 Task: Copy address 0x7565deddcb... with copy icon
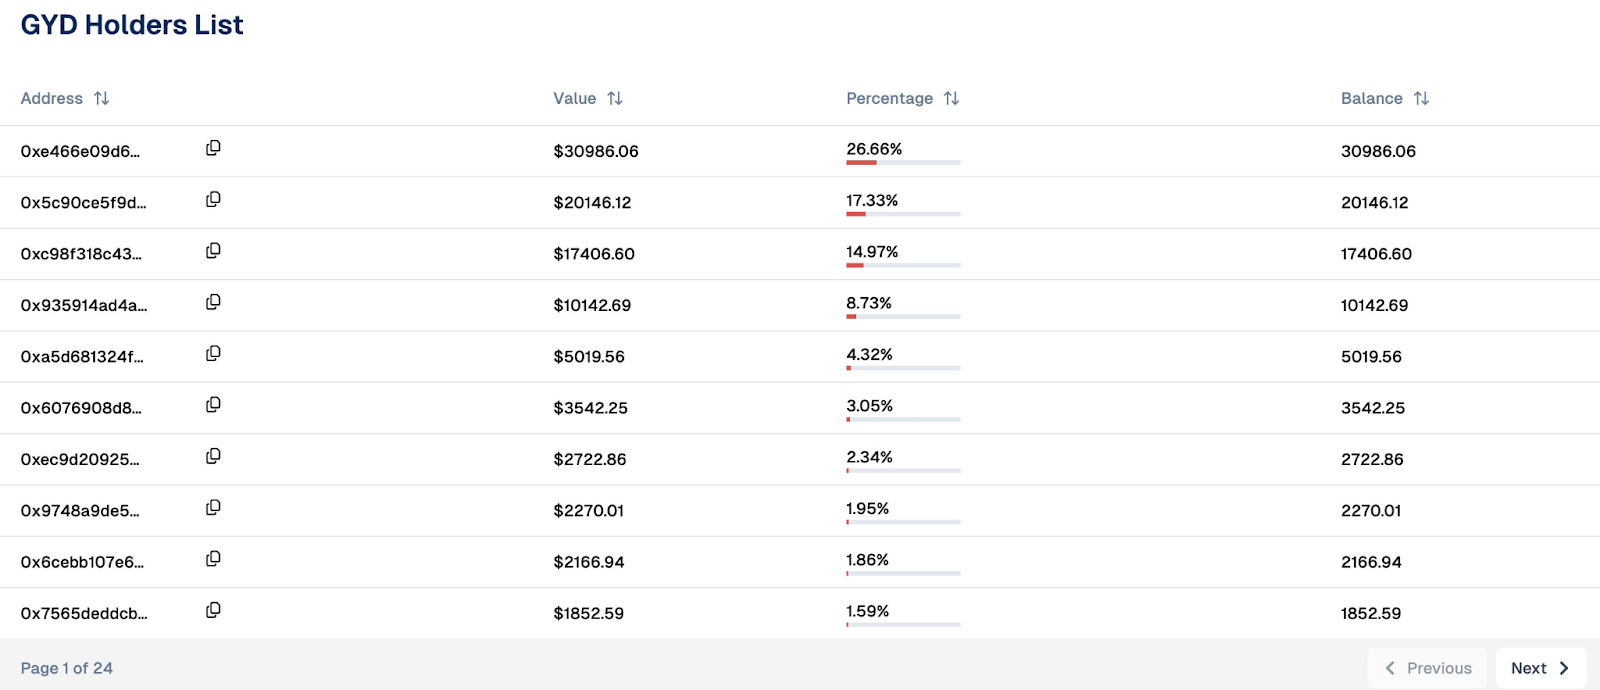pos(213,610)
